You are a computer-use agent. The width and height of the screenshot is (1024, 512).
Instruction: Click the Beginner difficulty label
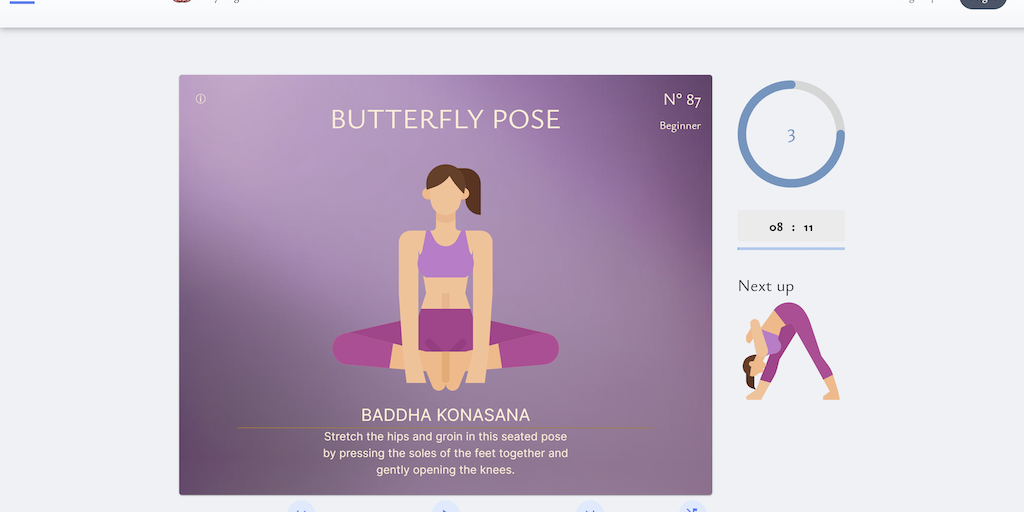680,126
